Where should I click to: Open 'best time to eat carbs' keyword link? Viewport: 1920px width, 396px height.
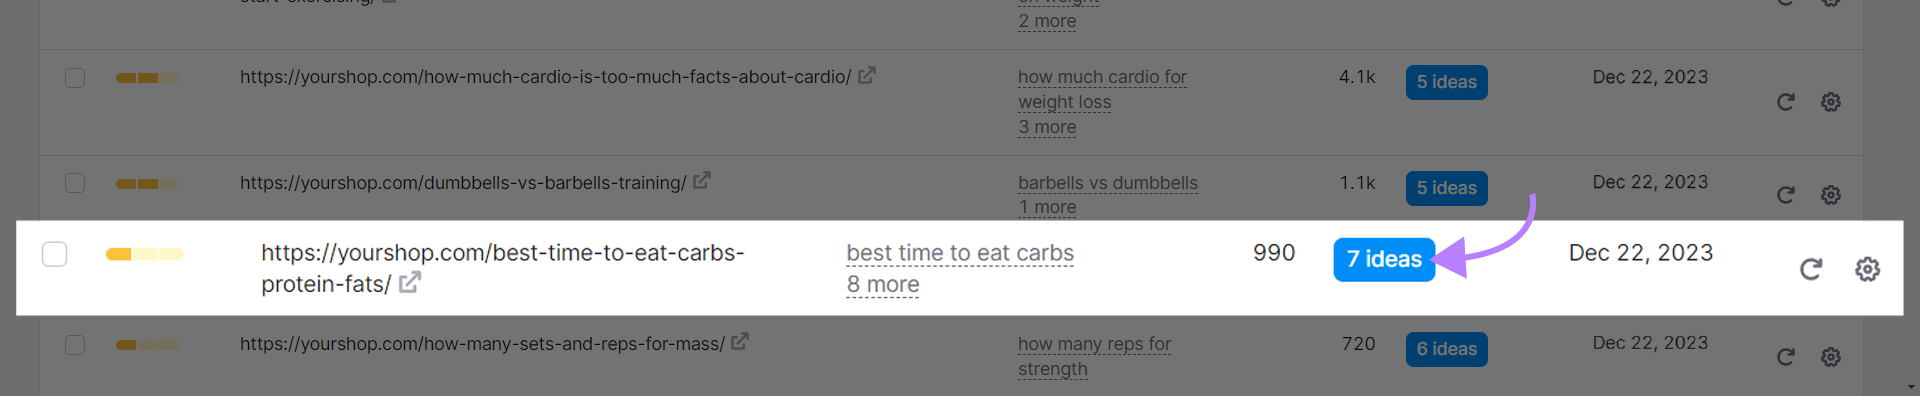pos(960,254)
